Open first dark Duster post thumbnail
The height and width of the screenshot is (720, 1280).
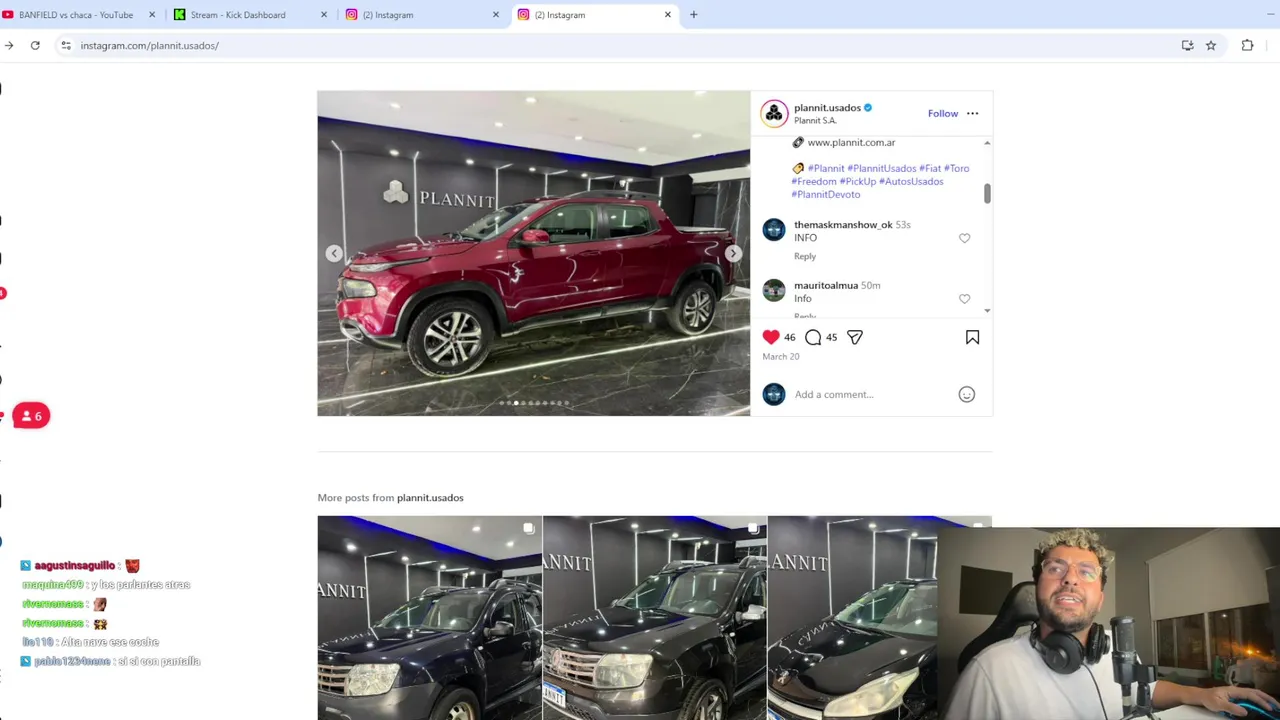coord(429,617)
